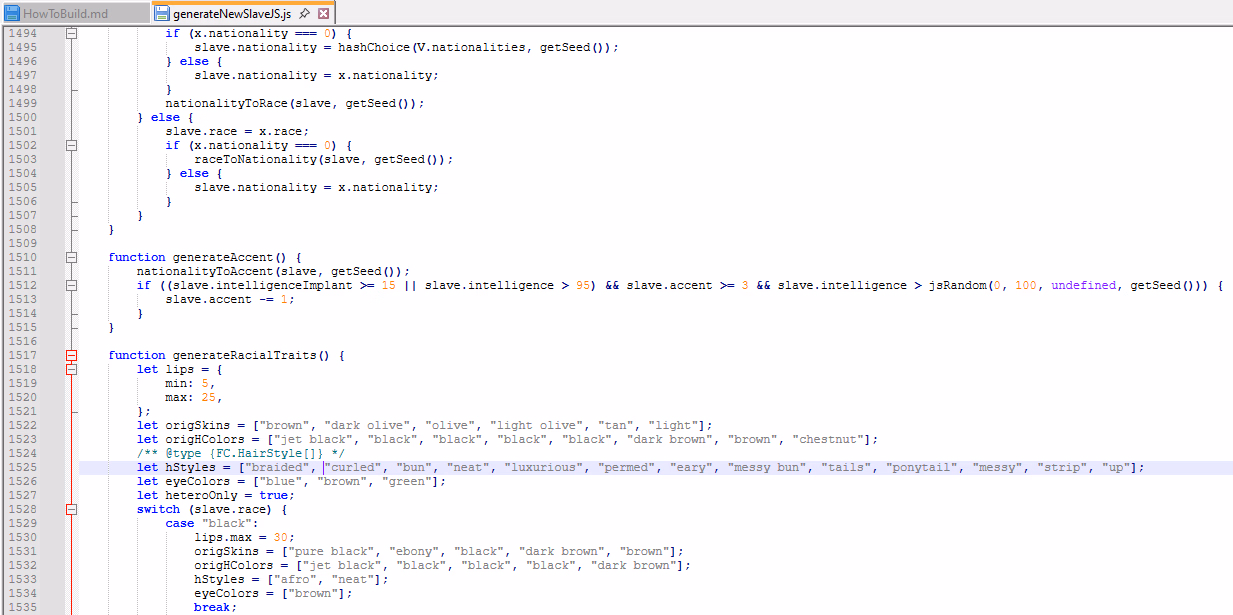Click "afro" in hStyles on line 1533
The image size is (1233, 615).
coord(295,579)
